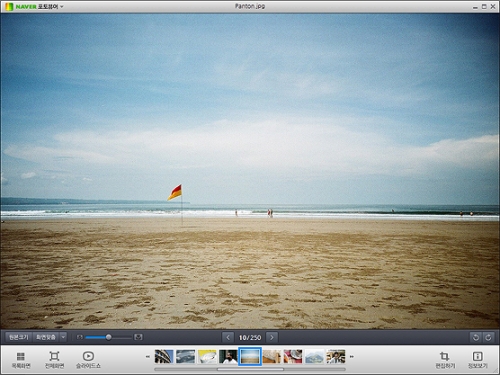This screenshot has height=375, width=500.
Task: Select original size (원본크기) button
Action: tap(19, 337)
